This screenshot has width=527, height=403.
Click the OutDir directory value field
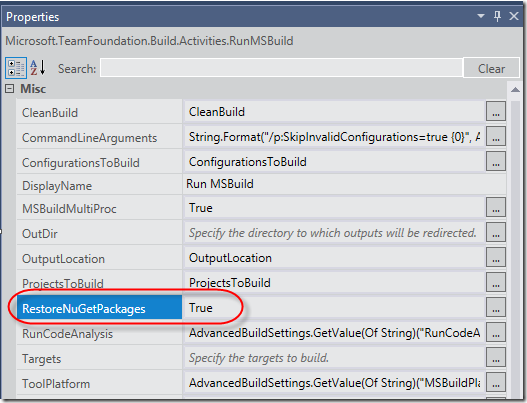(334, 232)
